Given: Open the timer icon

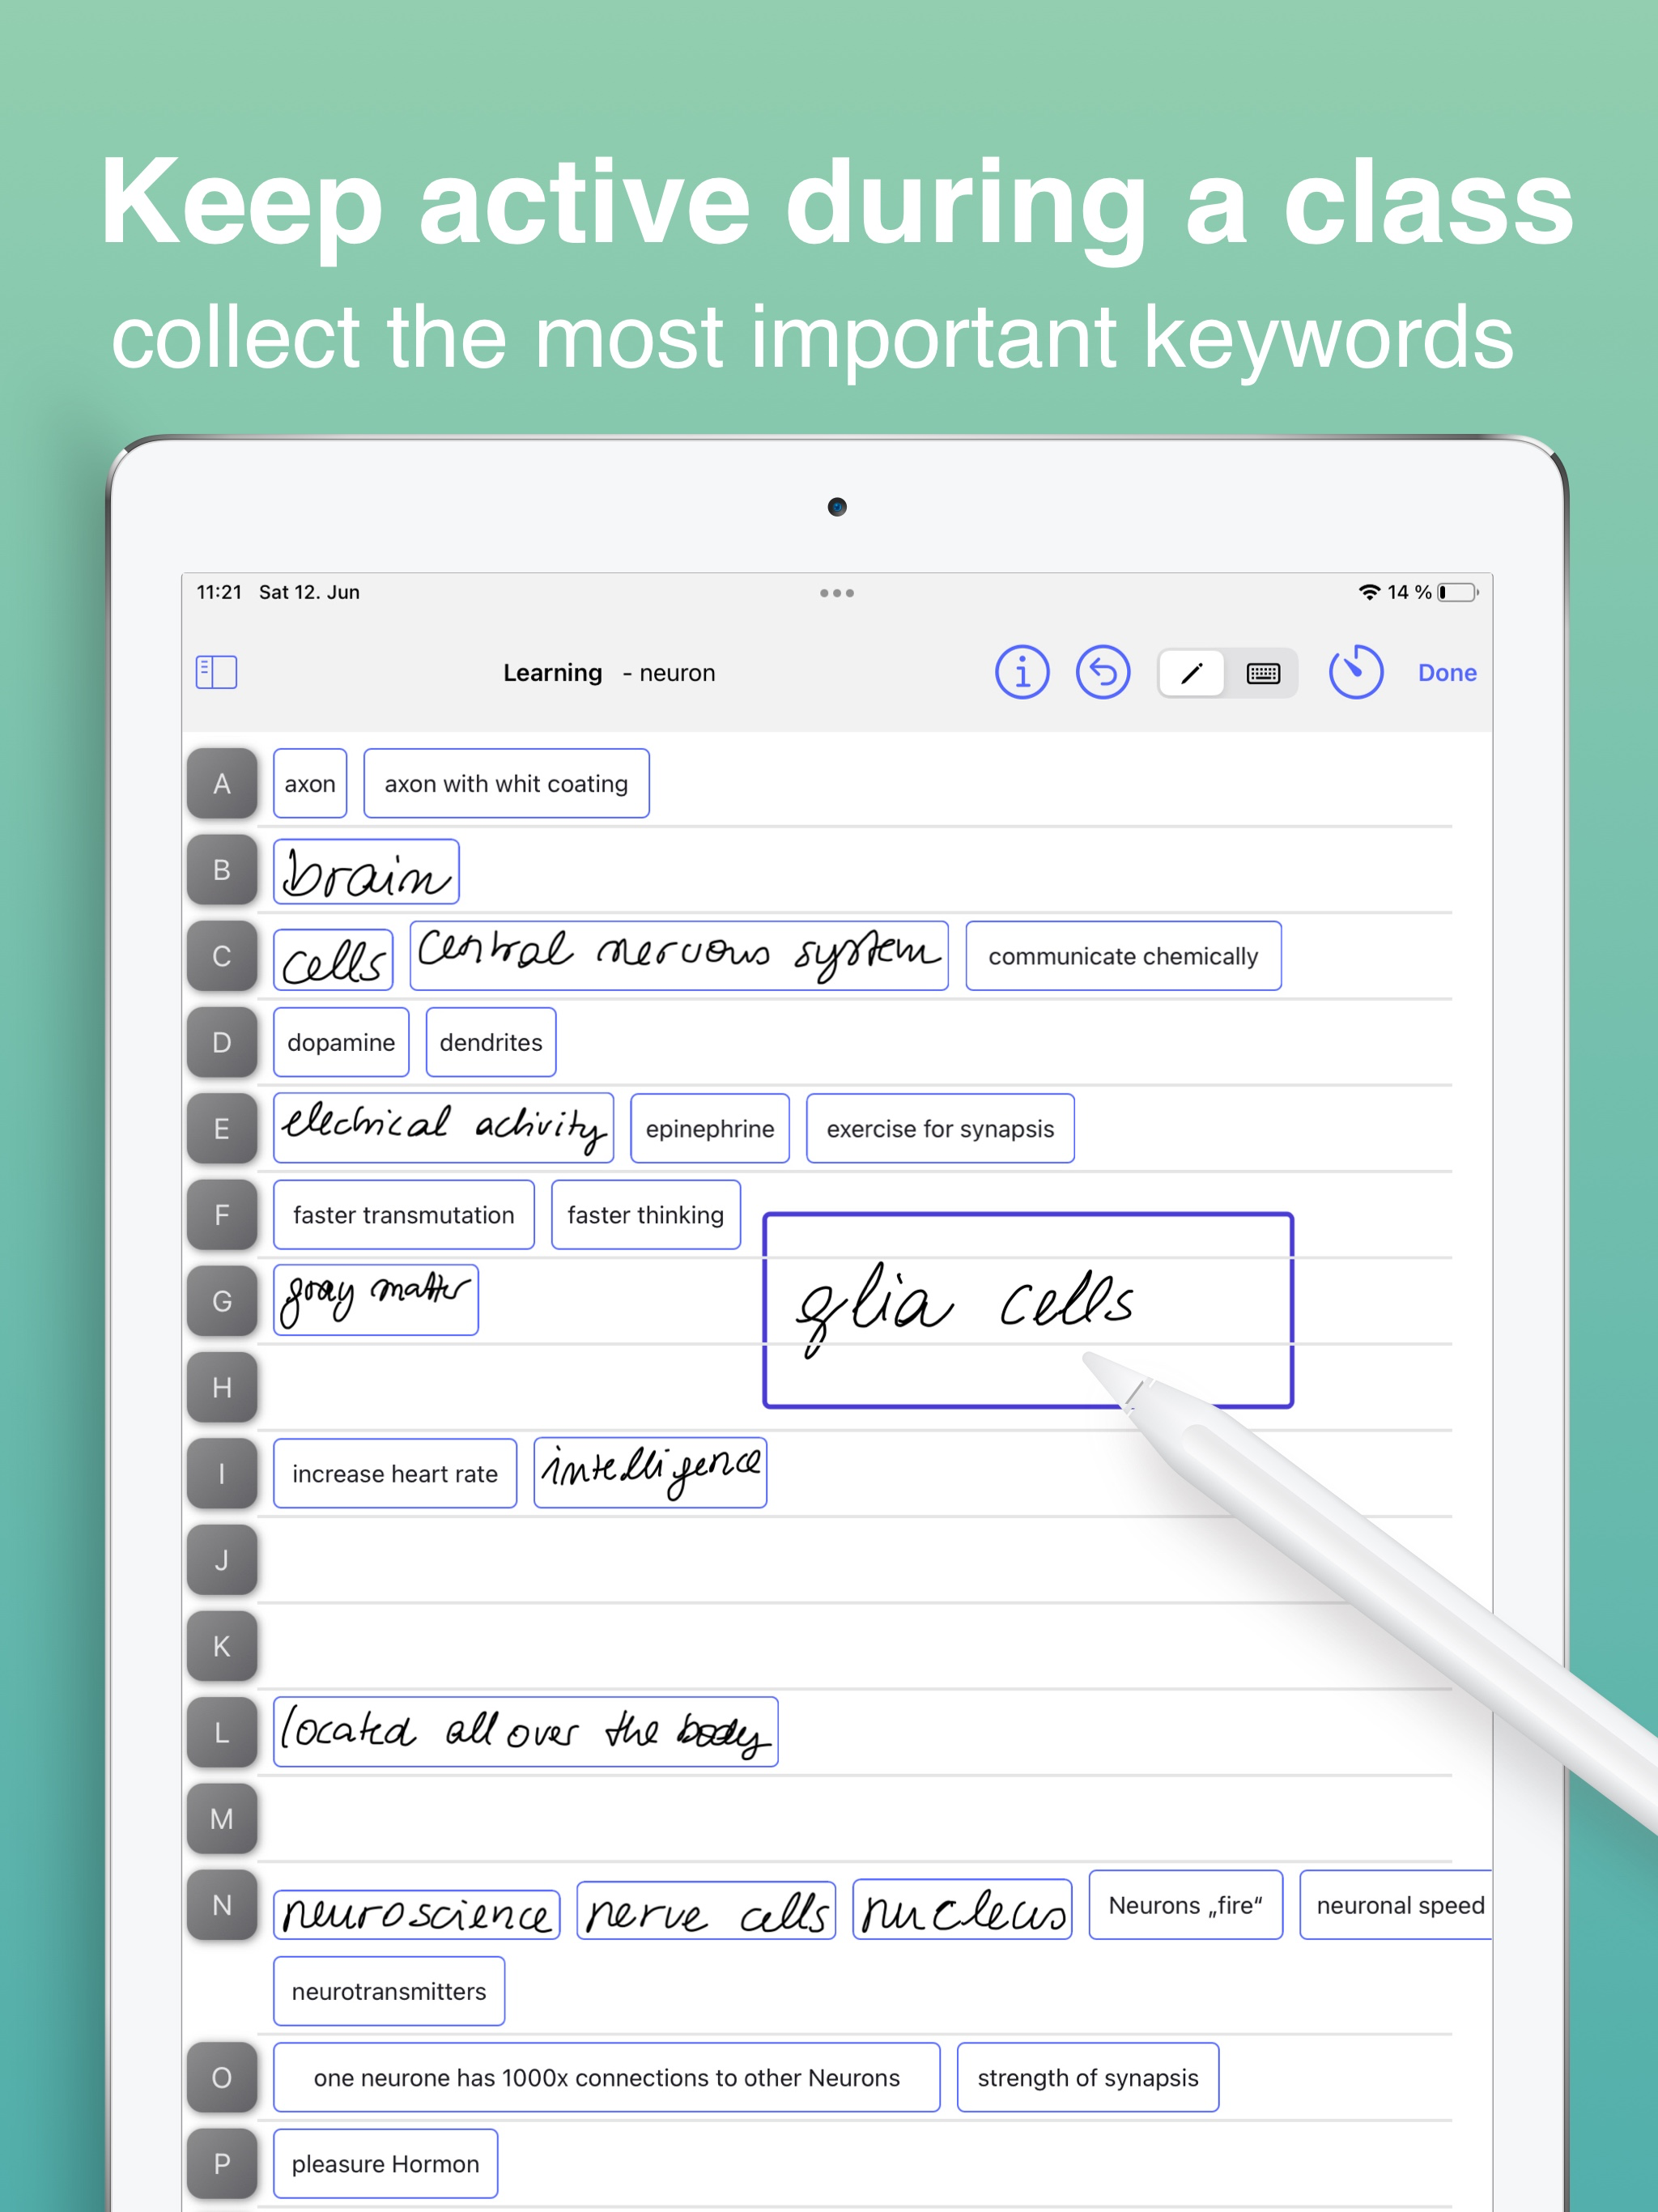Looking at the screenshot, I should 1355,672.
